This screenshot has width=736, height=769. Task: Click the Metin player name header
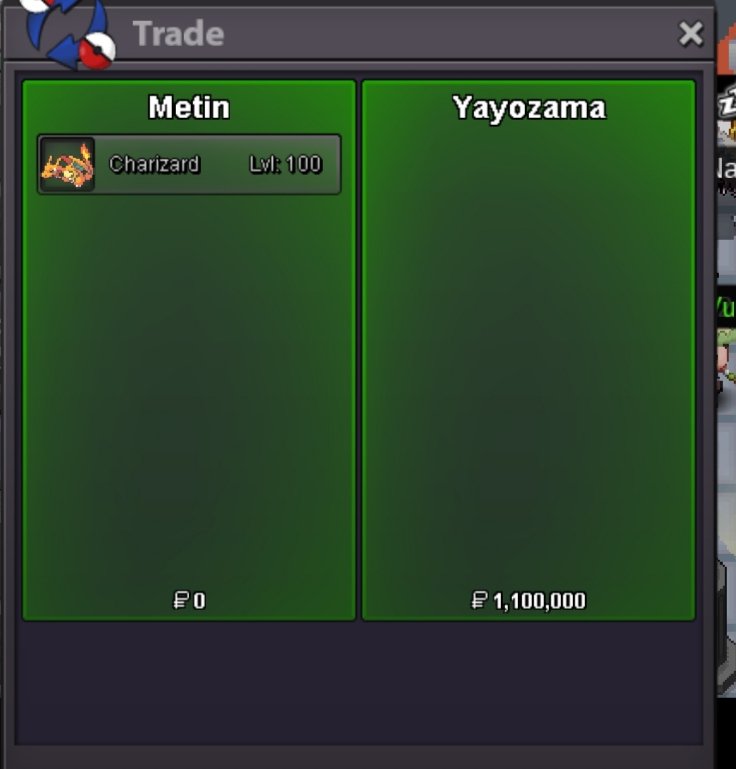point(189,107)
